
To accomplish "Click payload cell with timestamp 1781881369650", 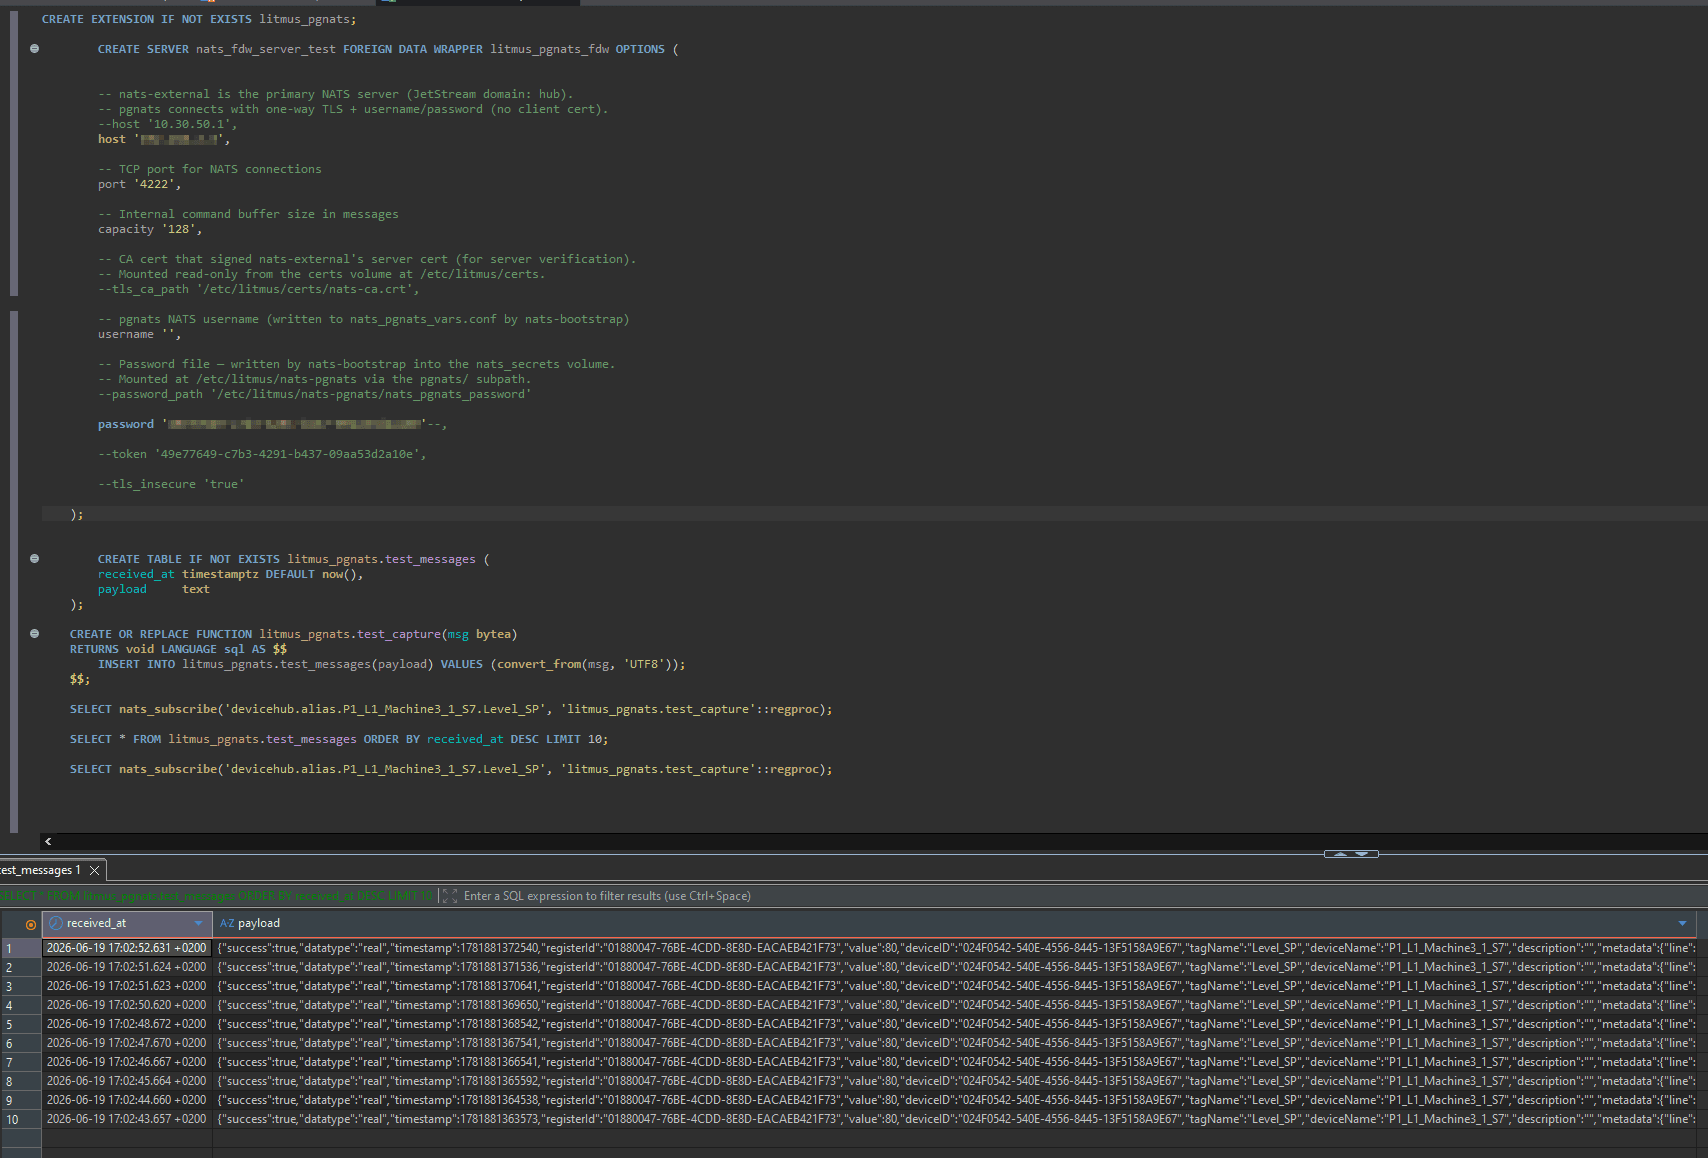I will coord(955,1005).
